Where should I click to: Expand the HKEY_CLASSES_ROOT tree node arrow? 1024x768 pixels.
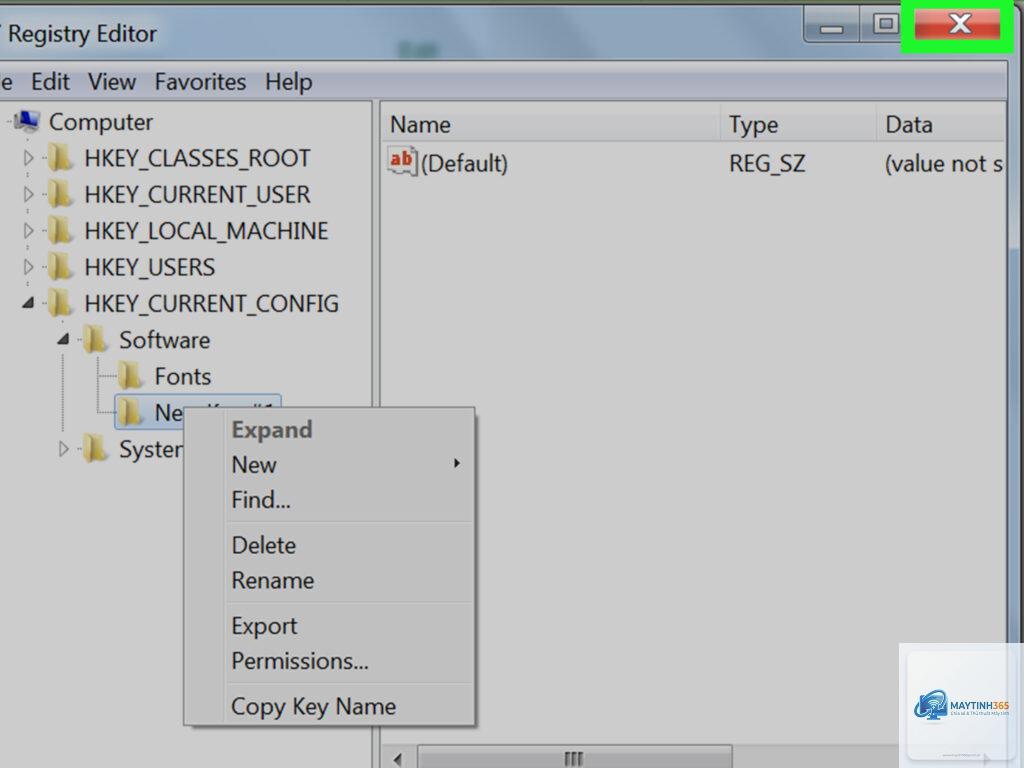point(28,158)
